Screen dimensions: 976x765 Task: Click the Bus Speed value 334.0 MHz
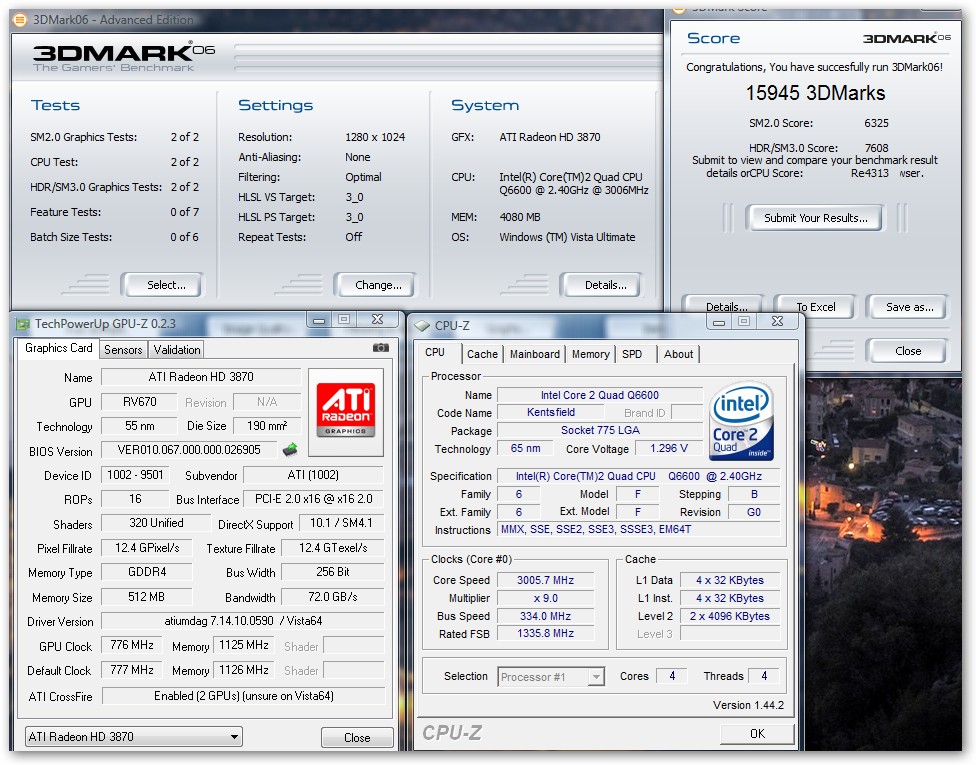click(x=545, y=616)
